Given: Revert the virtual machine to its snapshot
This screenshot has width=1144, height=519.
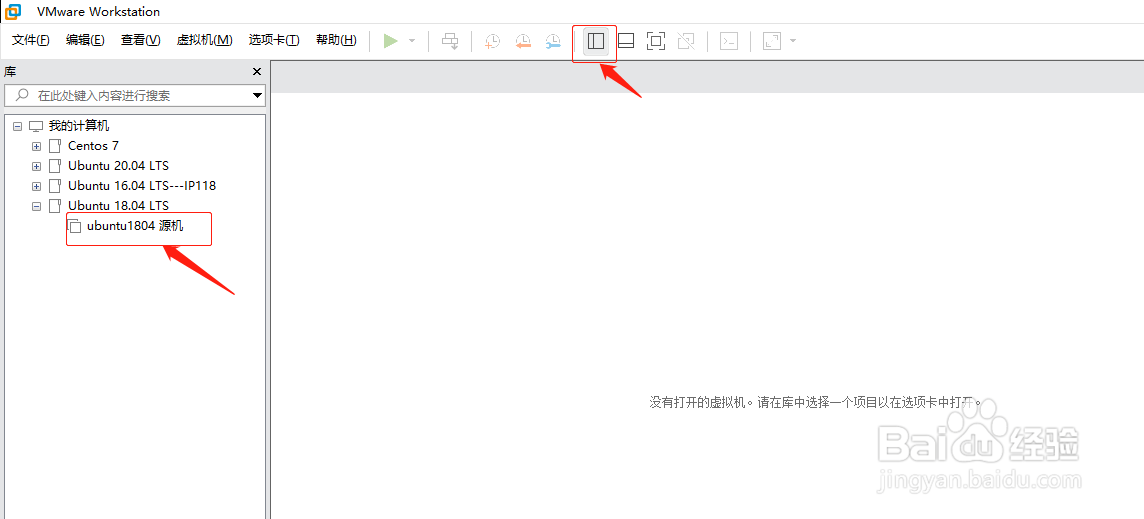Looking at the screenshot, I should 523,41.
